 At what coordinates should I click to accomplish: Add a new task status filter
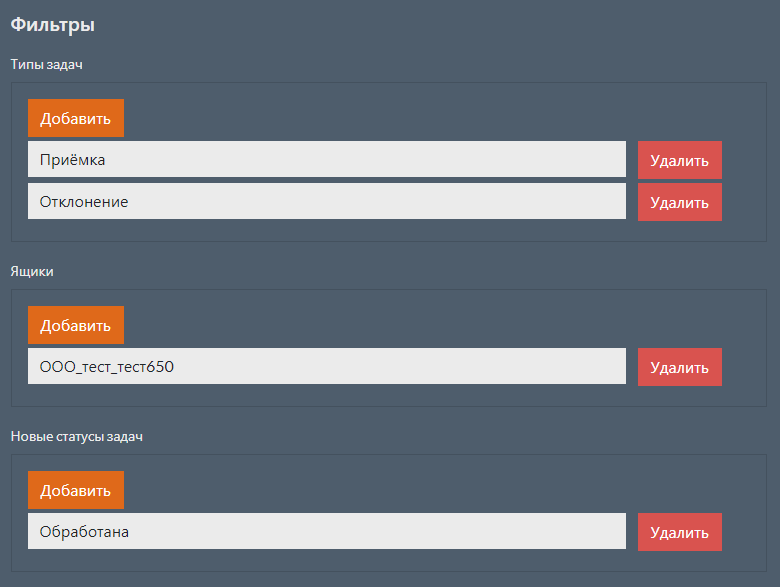point(76,490)
